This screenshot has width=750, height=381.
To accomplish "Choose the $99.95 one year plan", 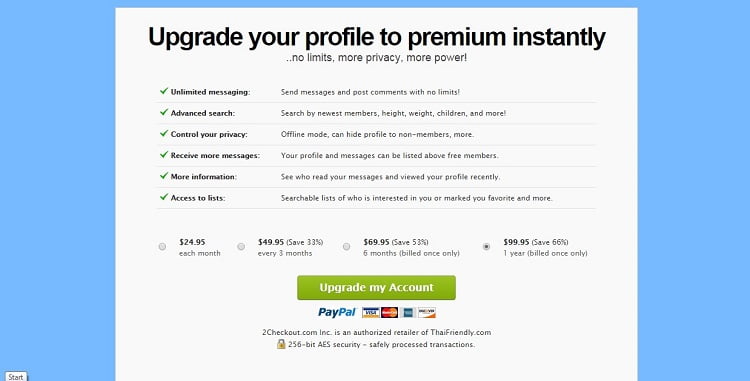I will click(486, 247).
